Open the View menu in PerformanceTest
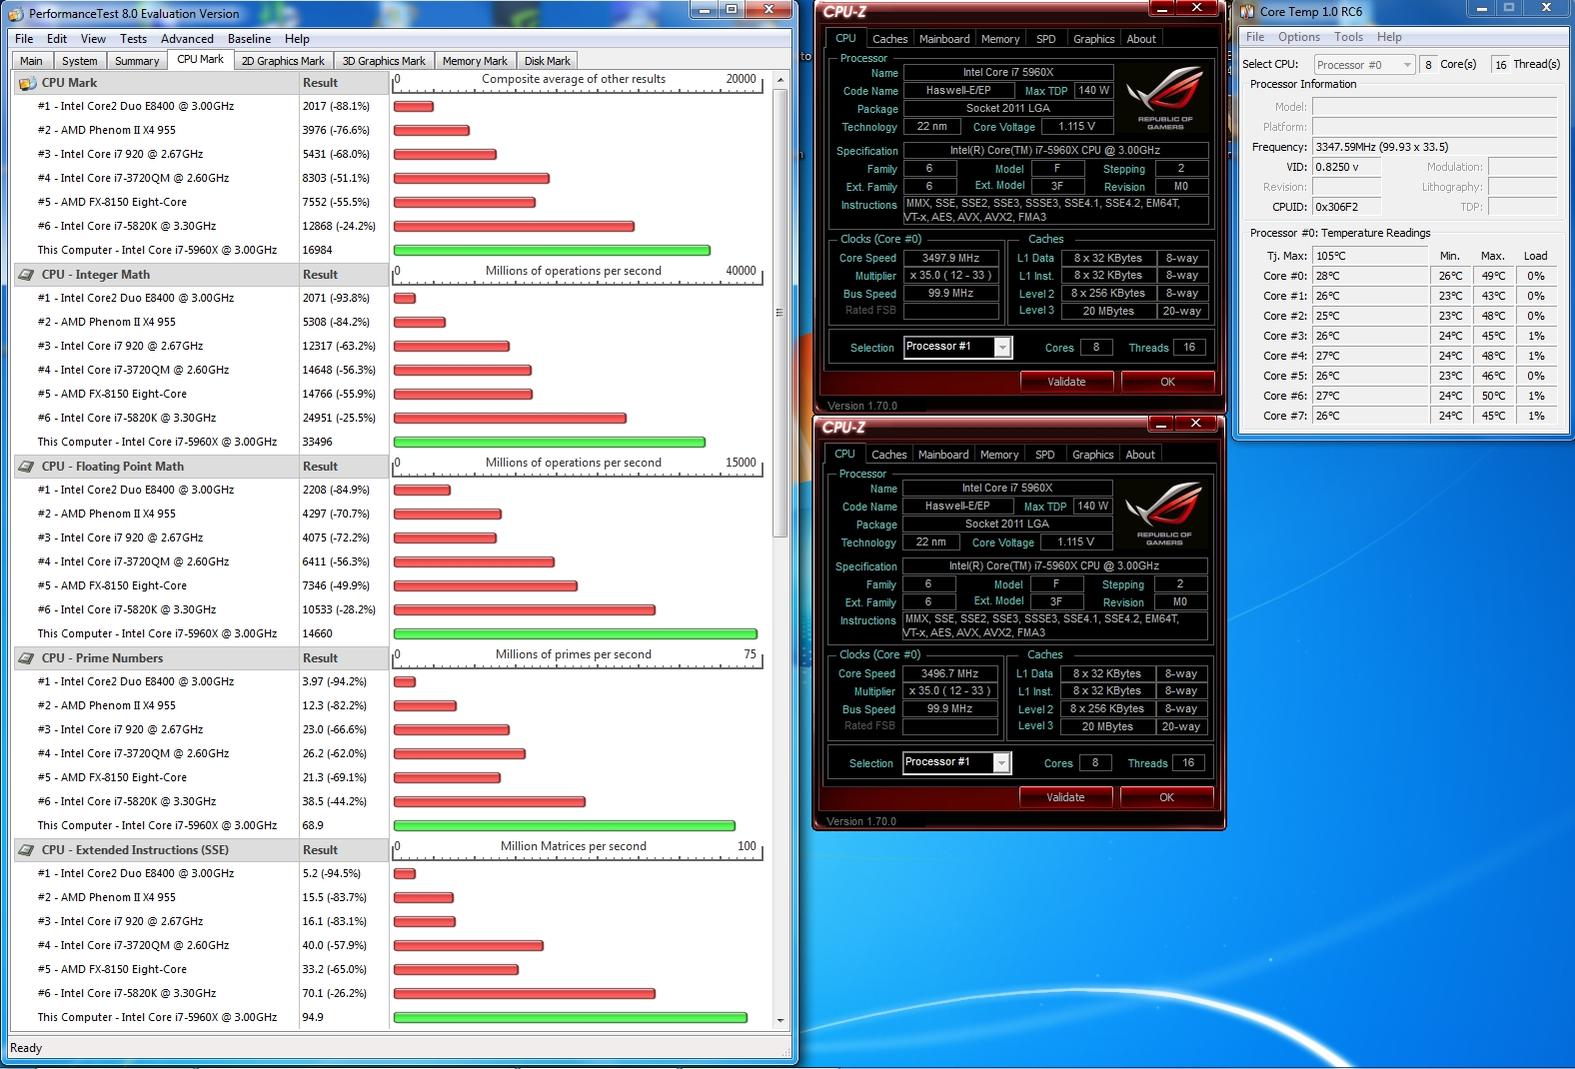Viewport: 1575px width, 1069px height. [93, 39]
